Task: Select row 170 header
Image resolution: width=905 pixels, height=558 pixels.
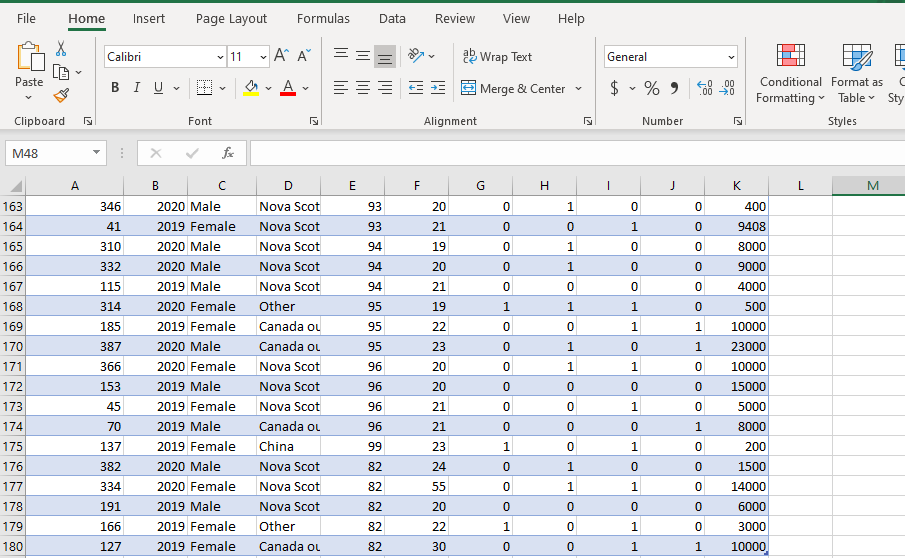Action: (x=13, y=346)
